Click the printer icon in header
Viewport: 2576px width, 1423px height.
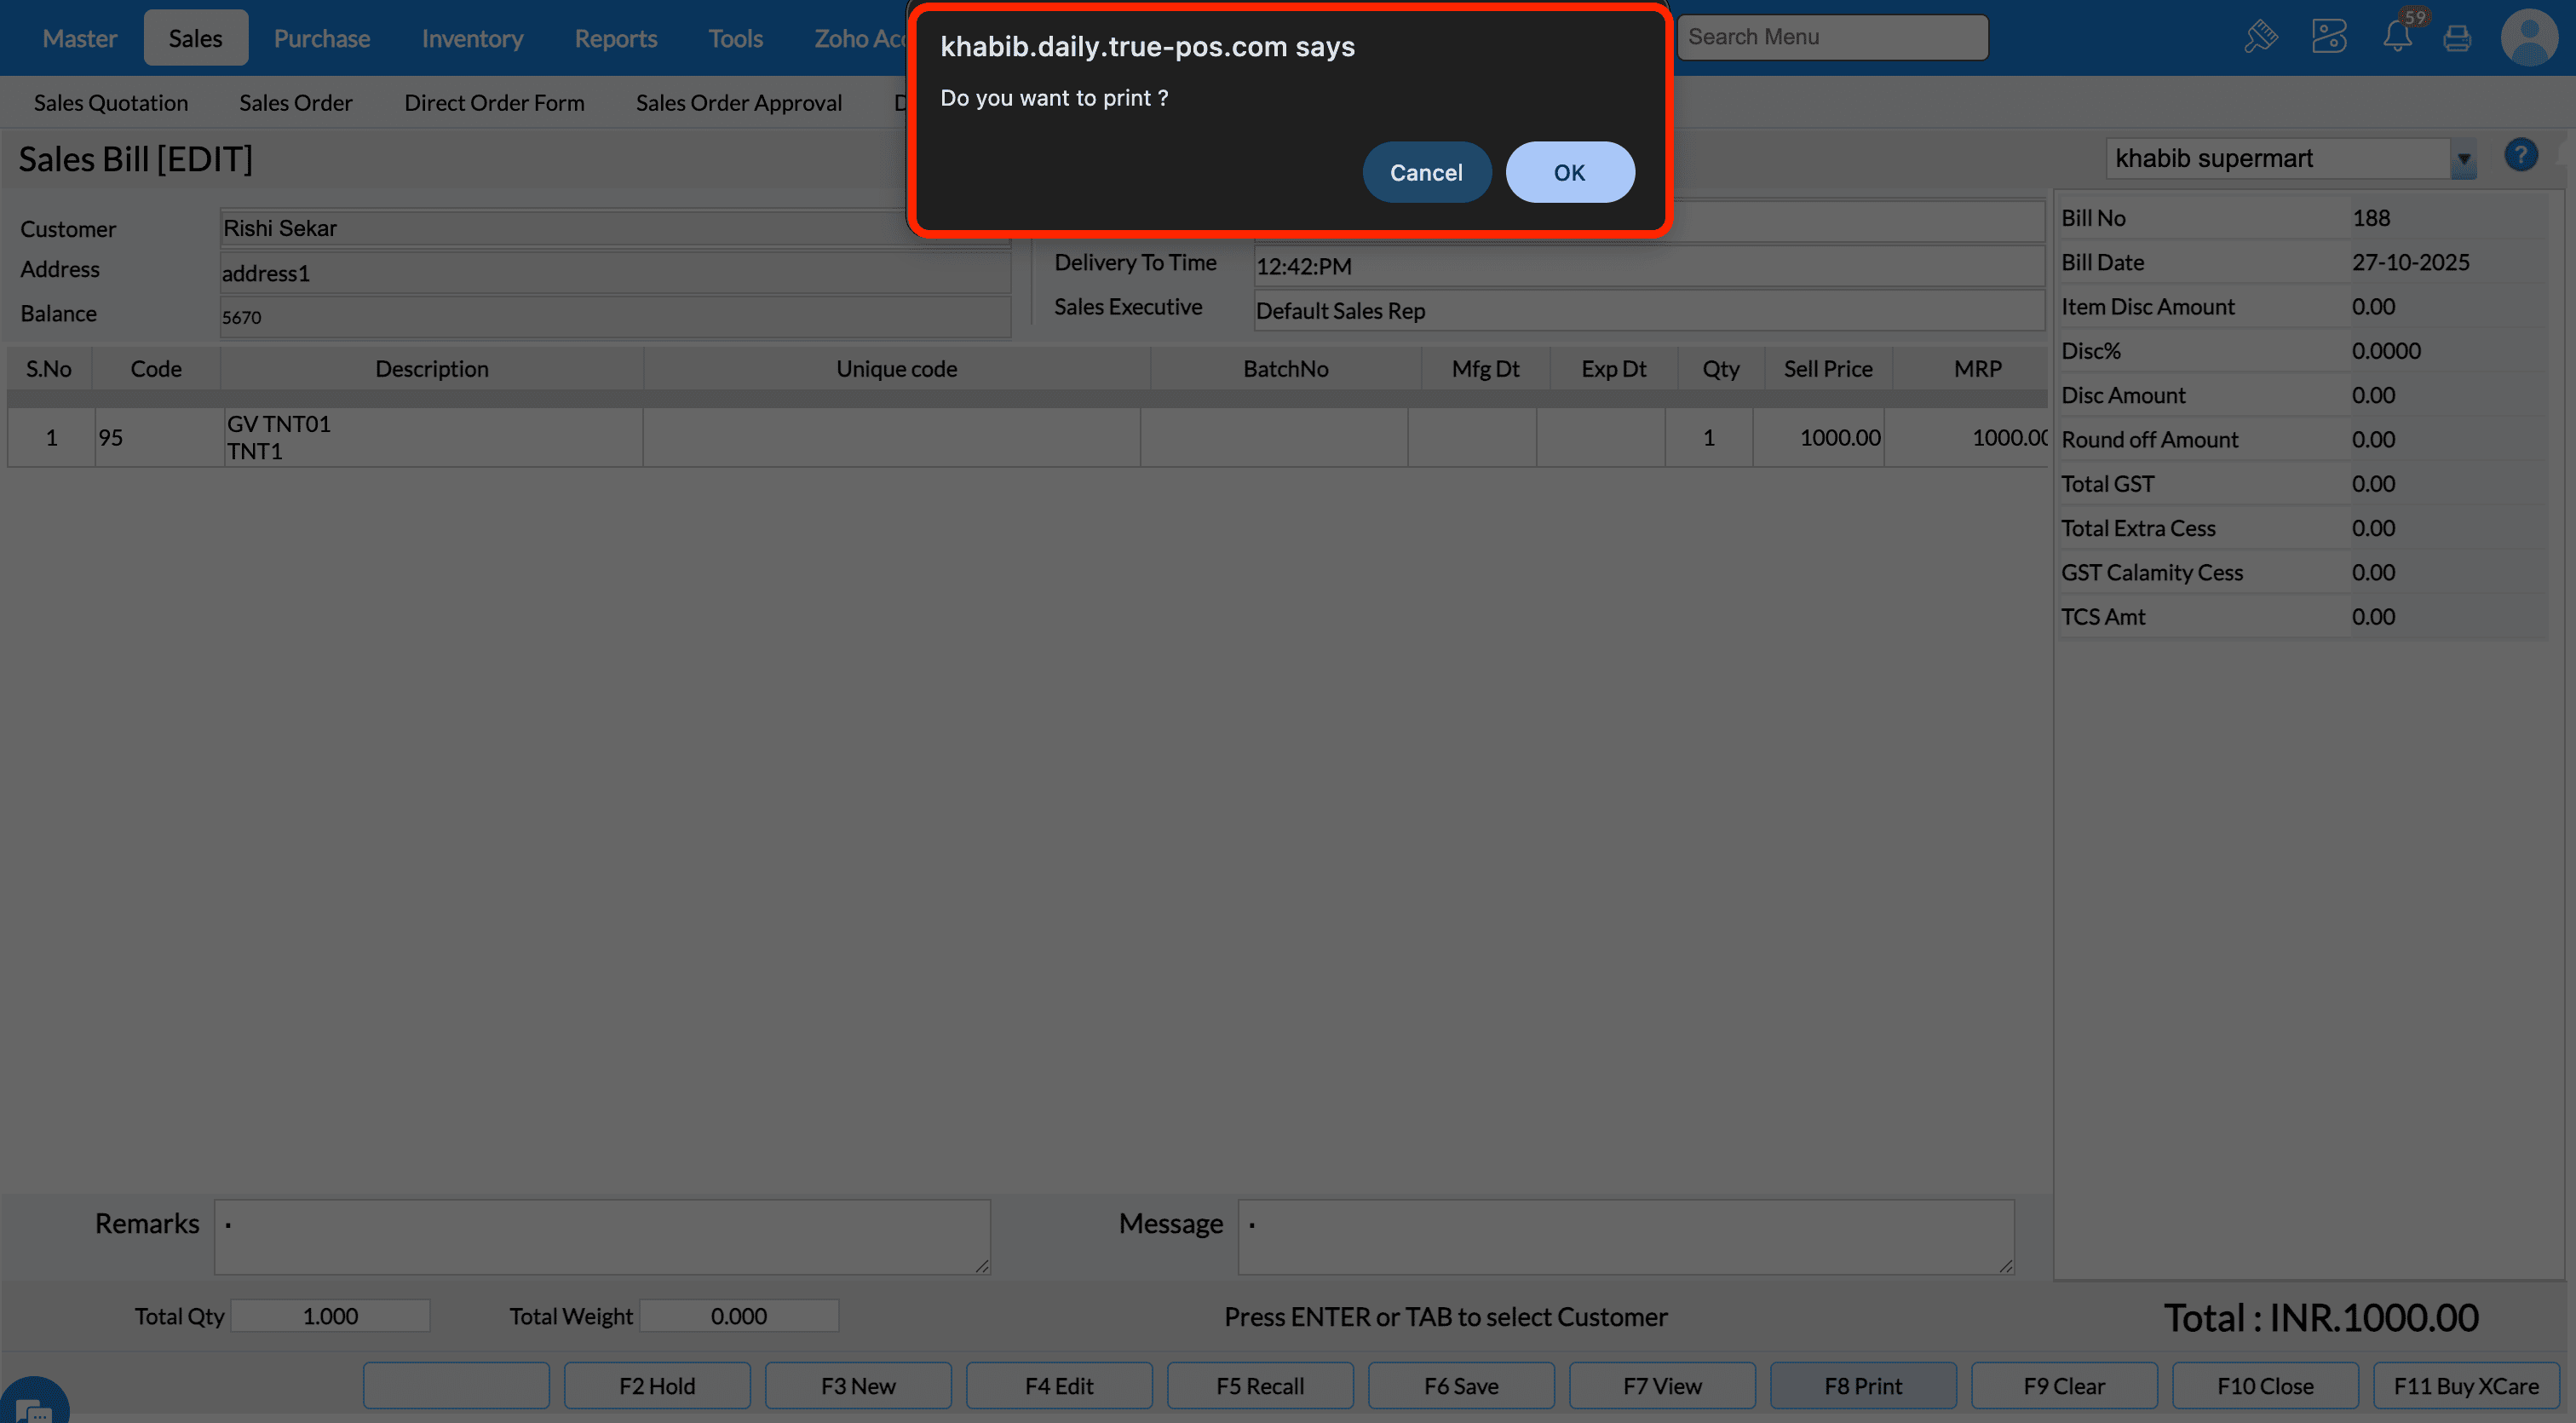tap(2457, 38)
